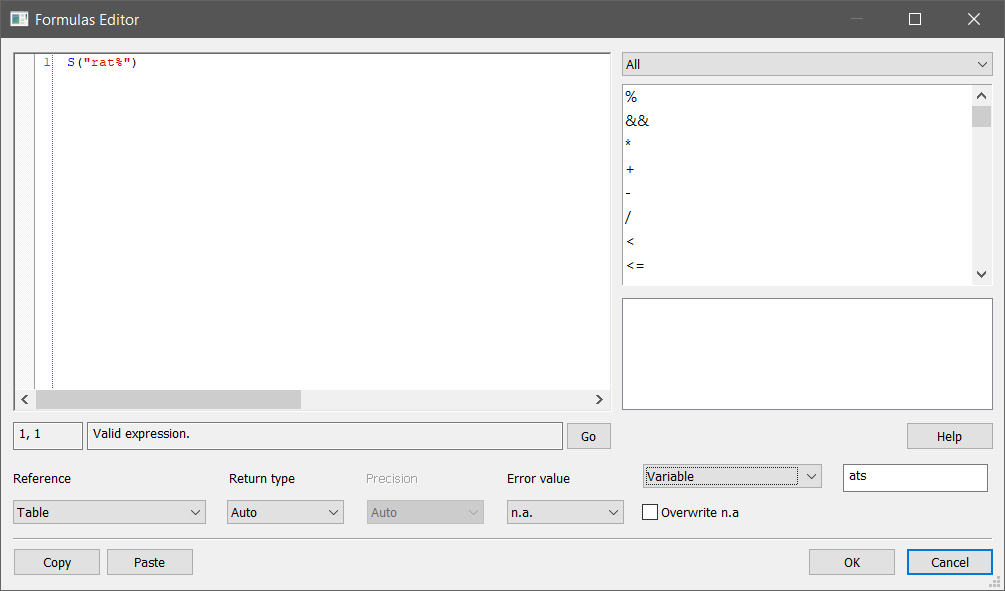1005x591 pixels.
Task: Click the editor horizontal scrollbar thumb
Action: point(169,399)
